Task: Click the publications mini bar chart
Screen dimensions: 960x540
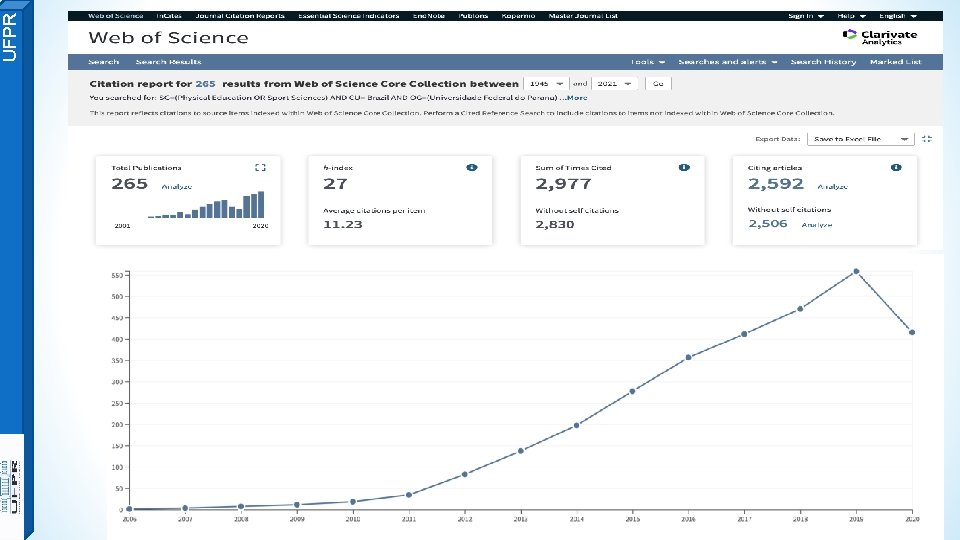Action: [206, 205]
